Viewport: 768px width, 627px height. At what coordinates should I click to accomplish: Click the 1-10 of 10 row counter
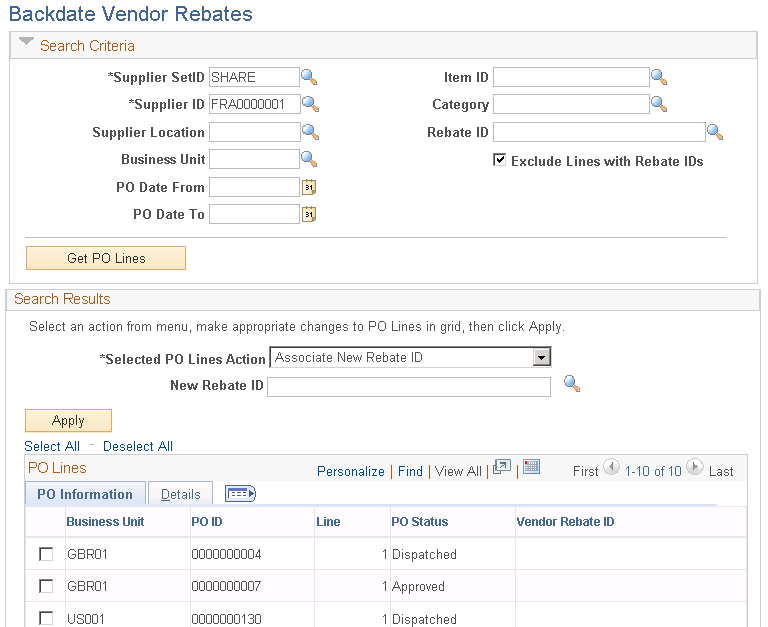[x=653, y=471]
